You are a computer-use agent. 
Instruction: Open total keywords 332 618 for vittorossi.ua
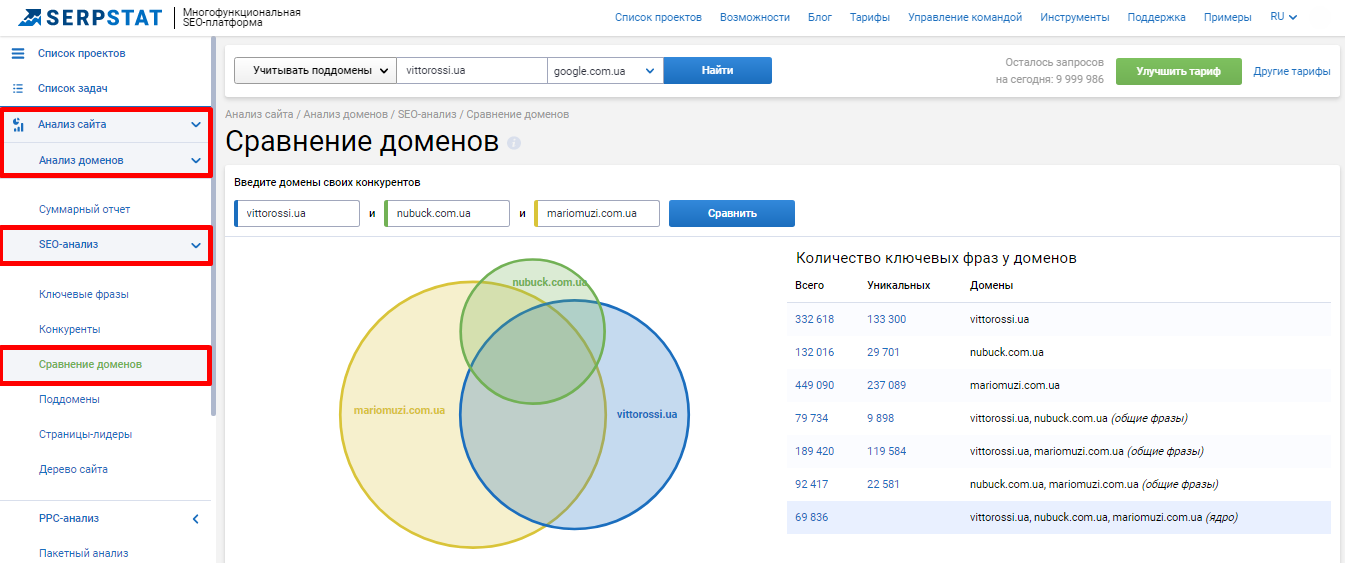tap(814, 319)
